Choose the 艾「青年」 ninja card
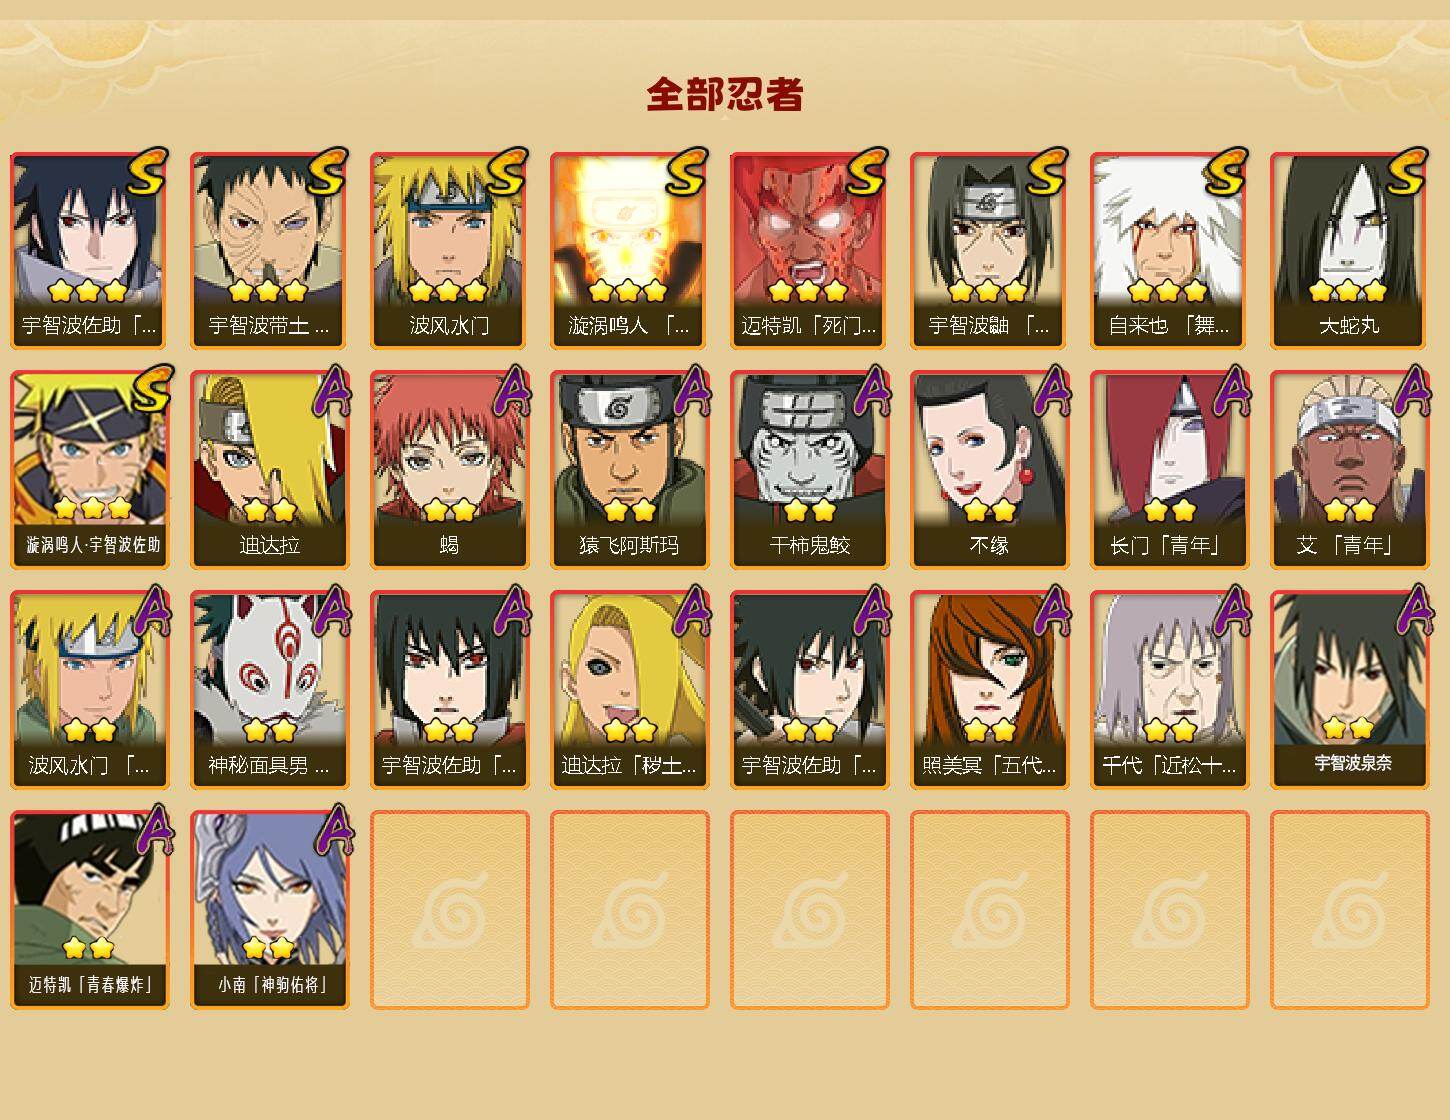Screen dimensions: 1450x1120 click(1349, 470)
